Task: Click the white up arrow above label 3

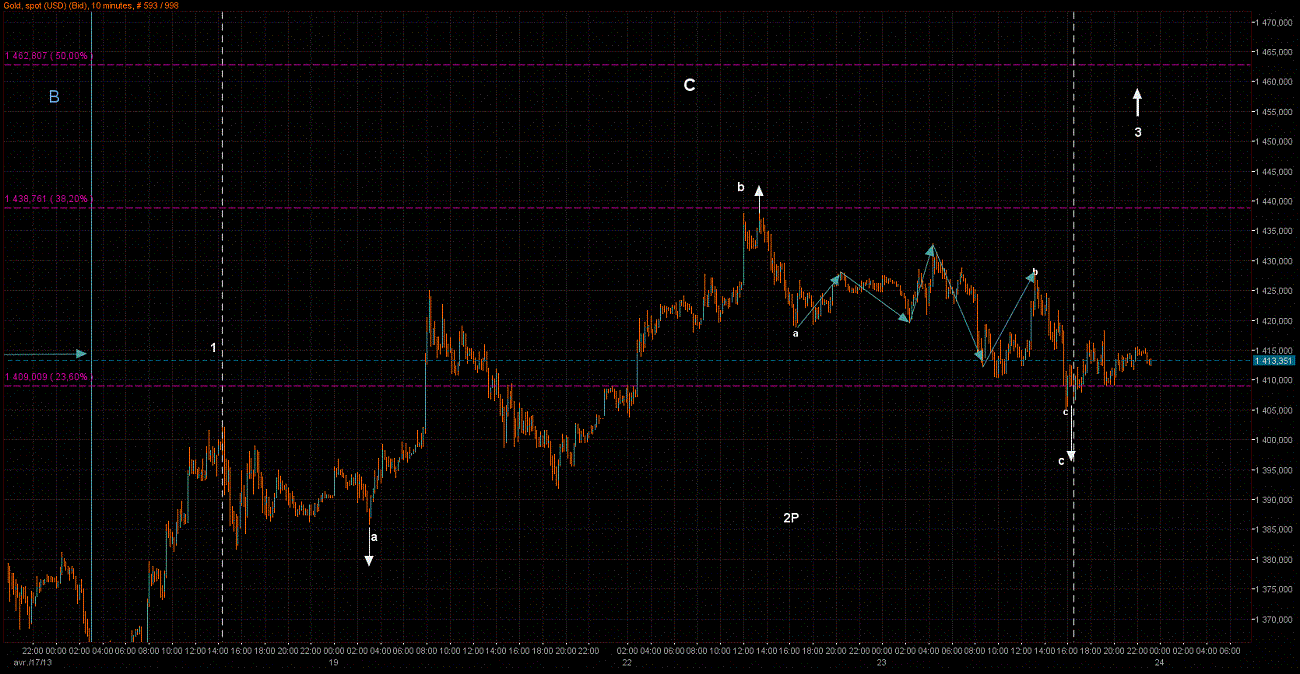Action: pyautogui.click(x=1137, y=102)
